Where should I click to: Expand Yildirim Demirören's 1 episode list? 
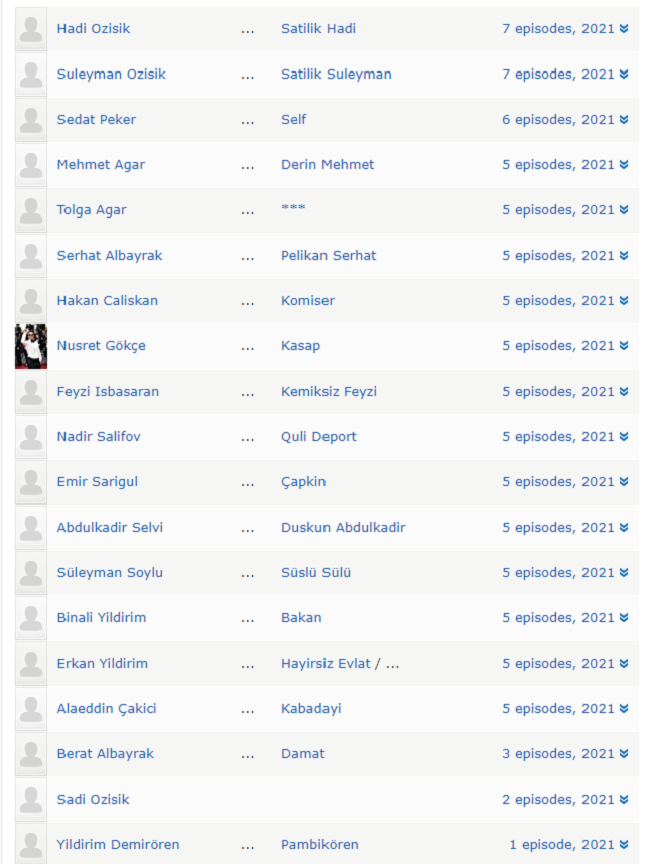click(568, 845)
